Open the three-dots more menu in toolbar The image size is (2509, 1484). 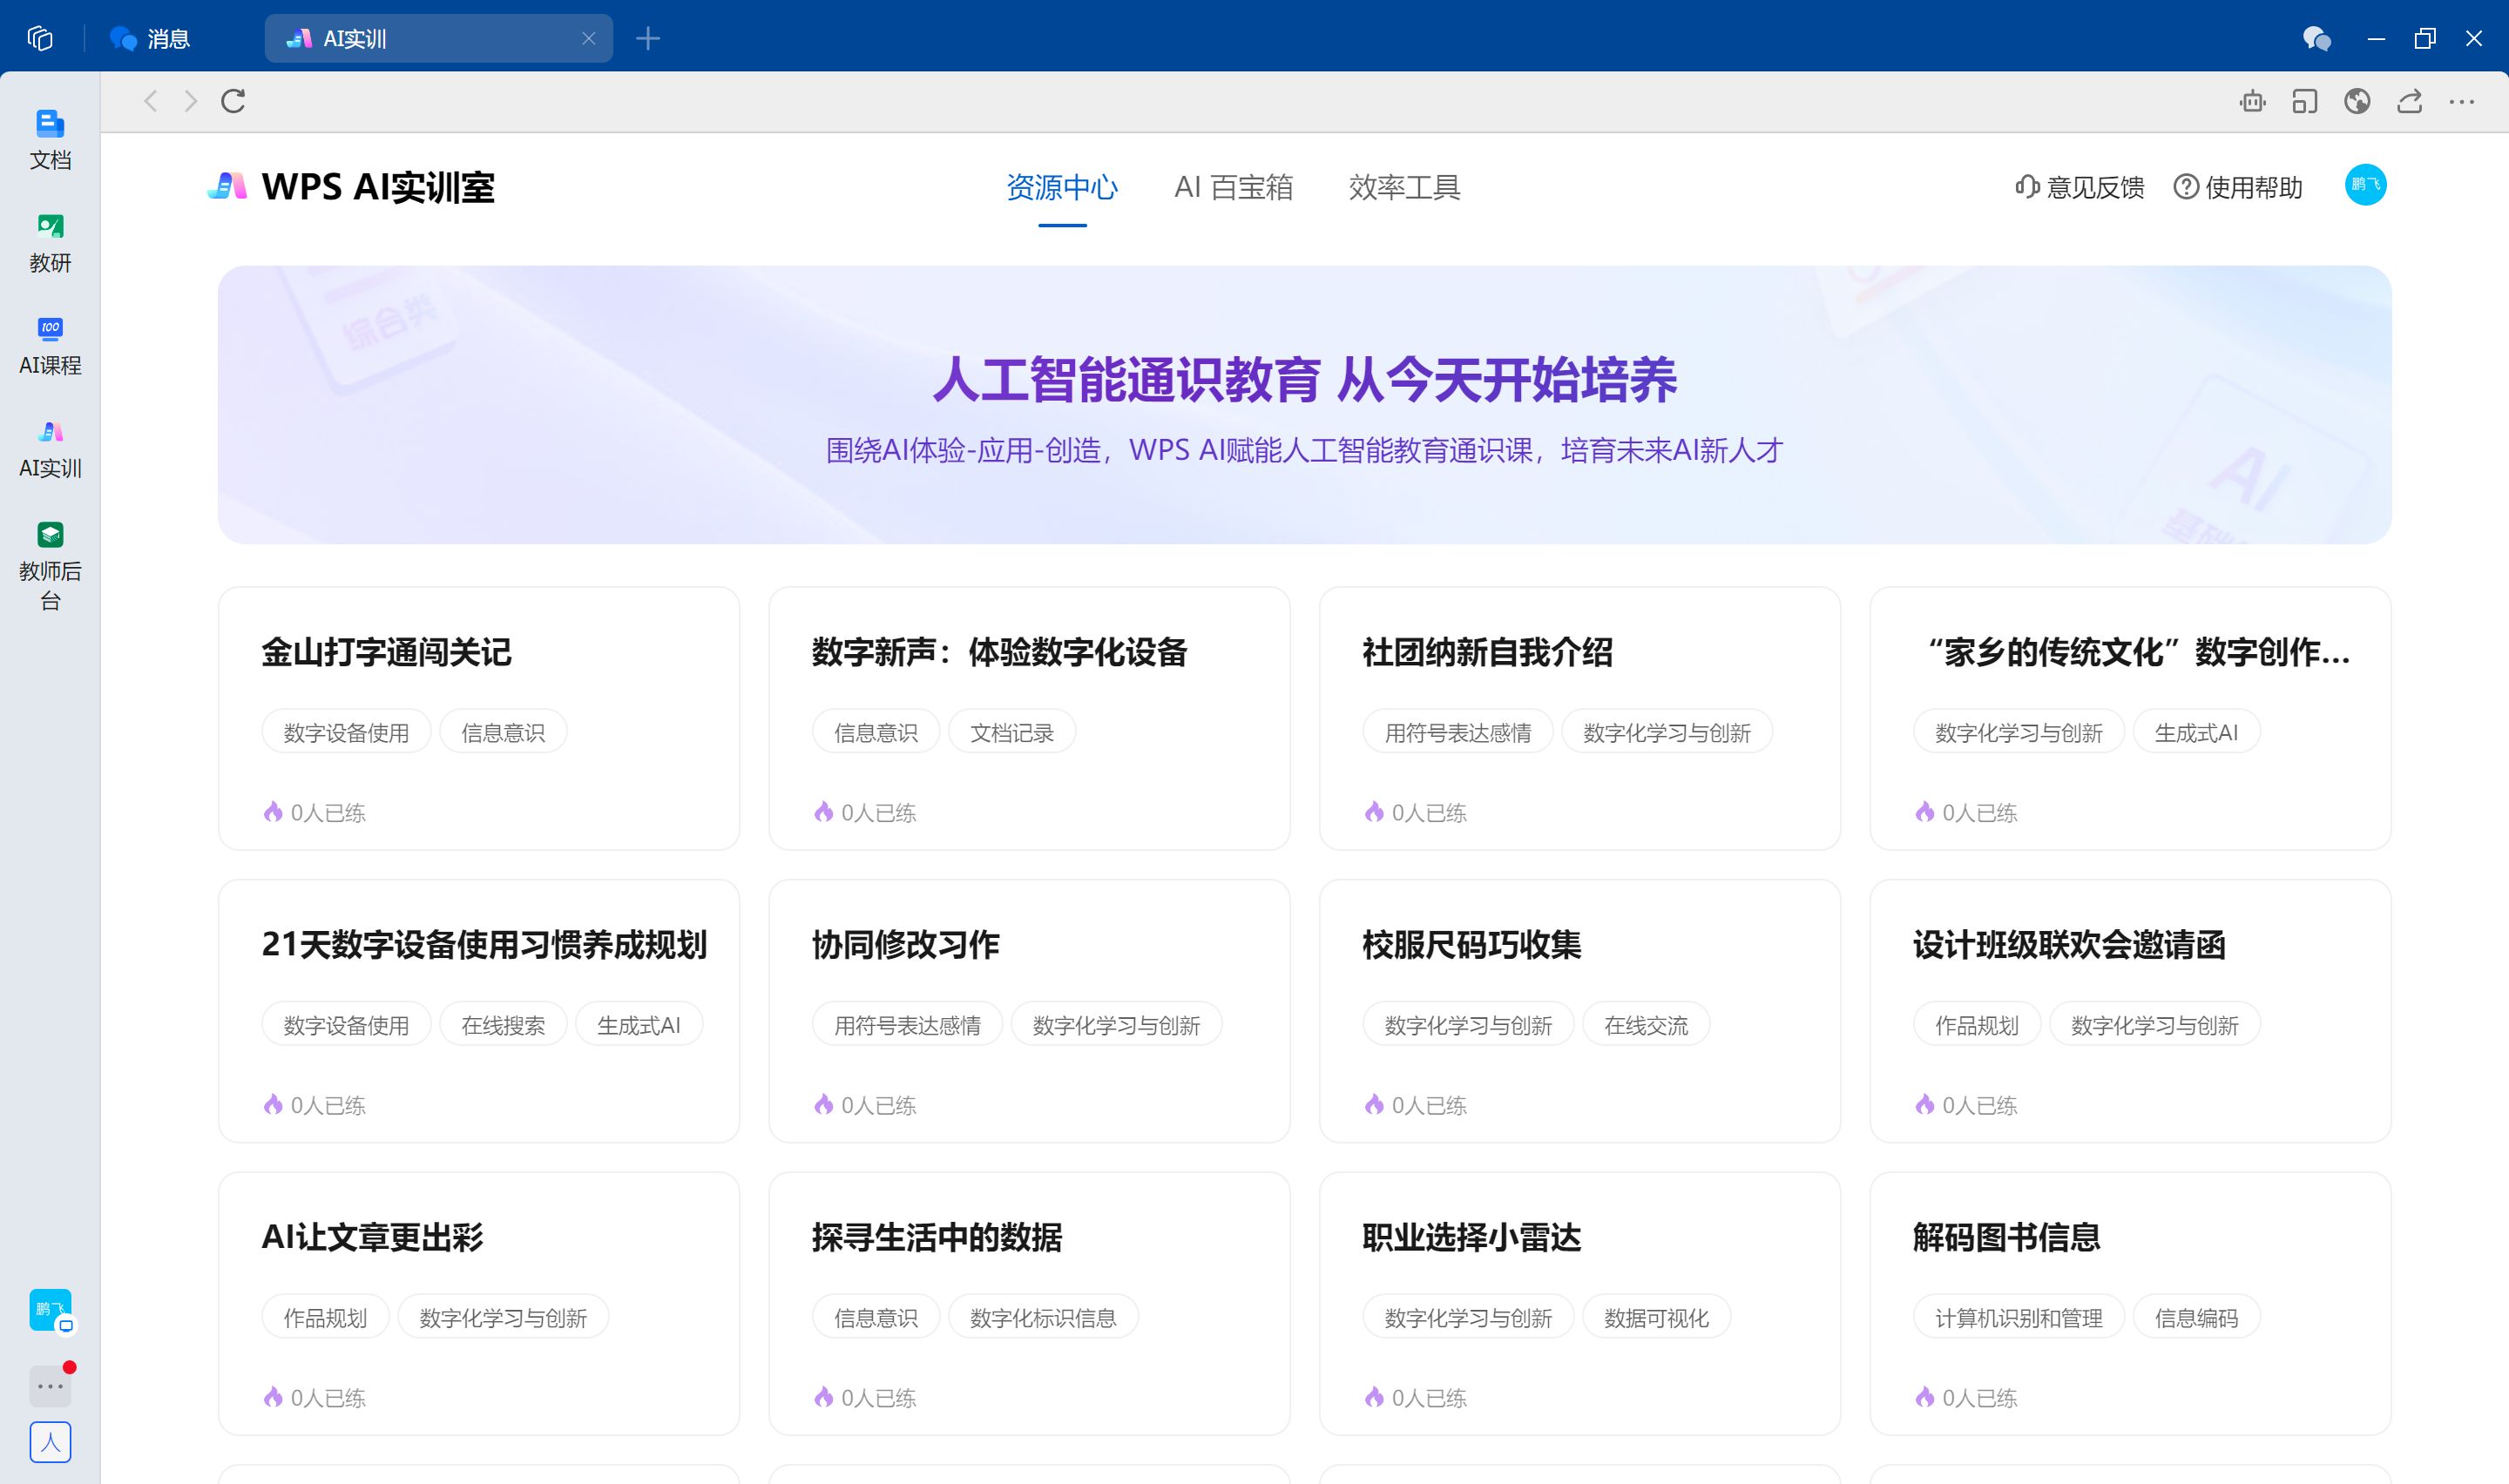click(2461, 101)
